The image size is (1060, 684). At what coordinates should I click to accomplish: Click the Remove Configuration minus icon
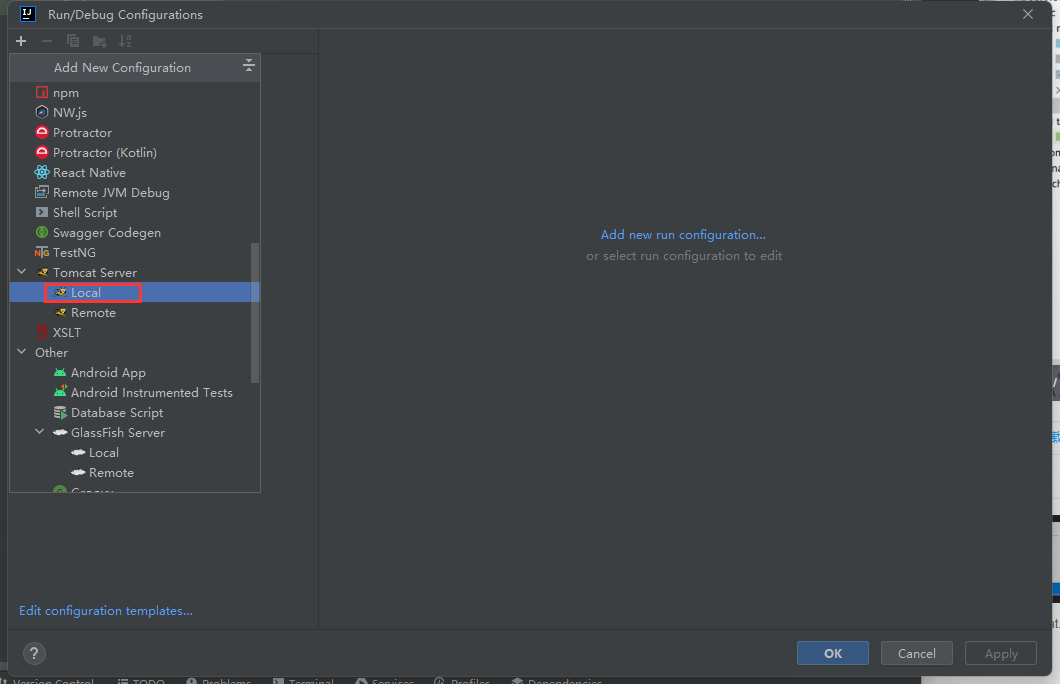[x=46, y=41]
